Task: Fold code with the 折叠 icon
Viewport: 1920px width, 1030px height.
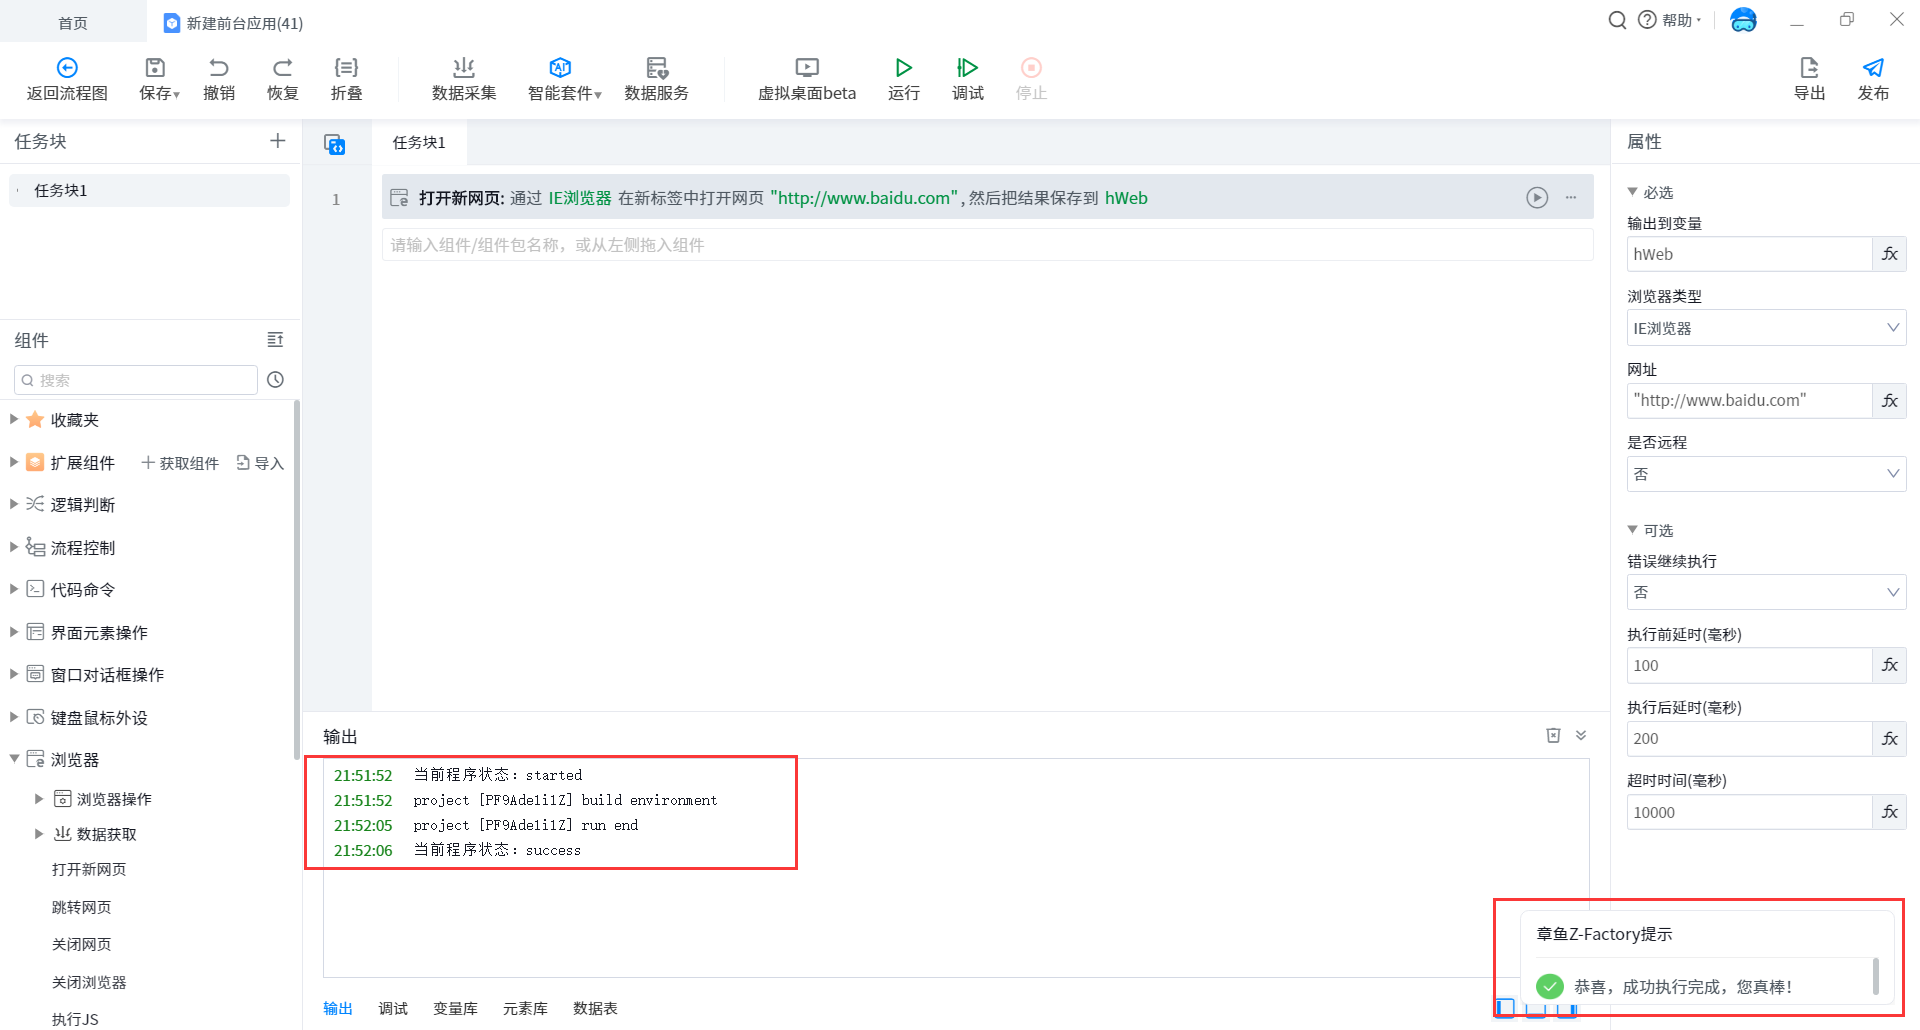Action: (346, 68)
